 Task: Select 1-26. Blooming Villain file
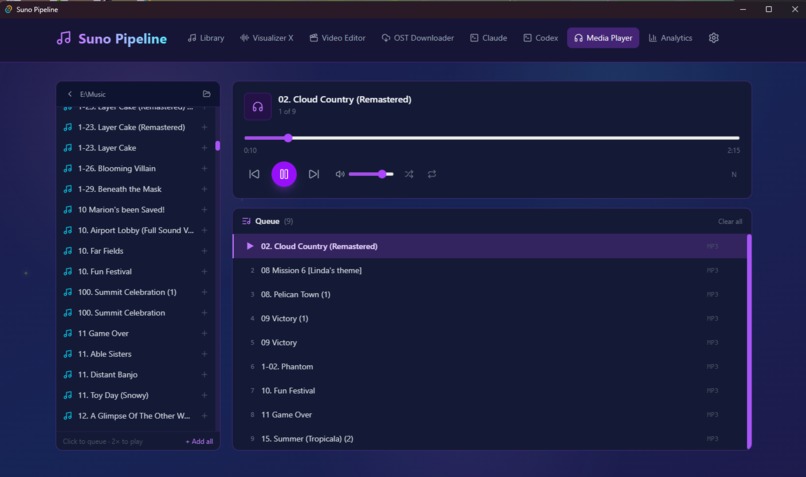(x=136, y=168)
